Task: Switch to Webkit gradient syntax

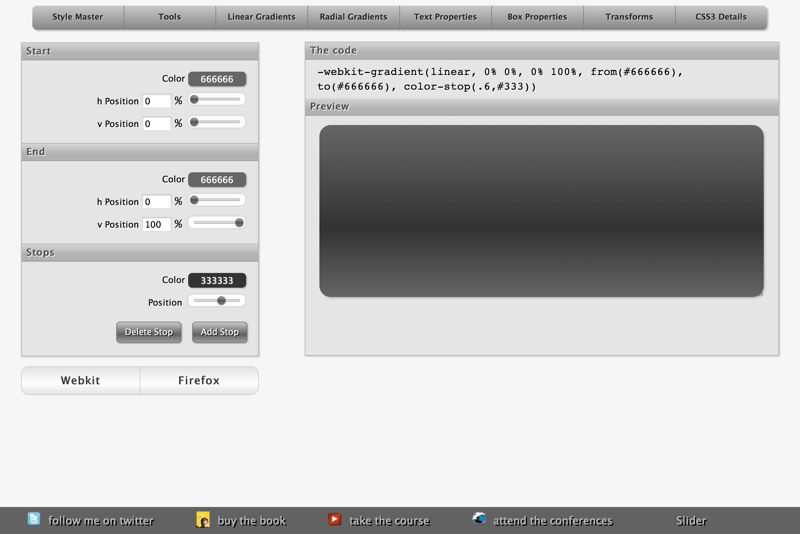Action: click(x=80, y=381)
